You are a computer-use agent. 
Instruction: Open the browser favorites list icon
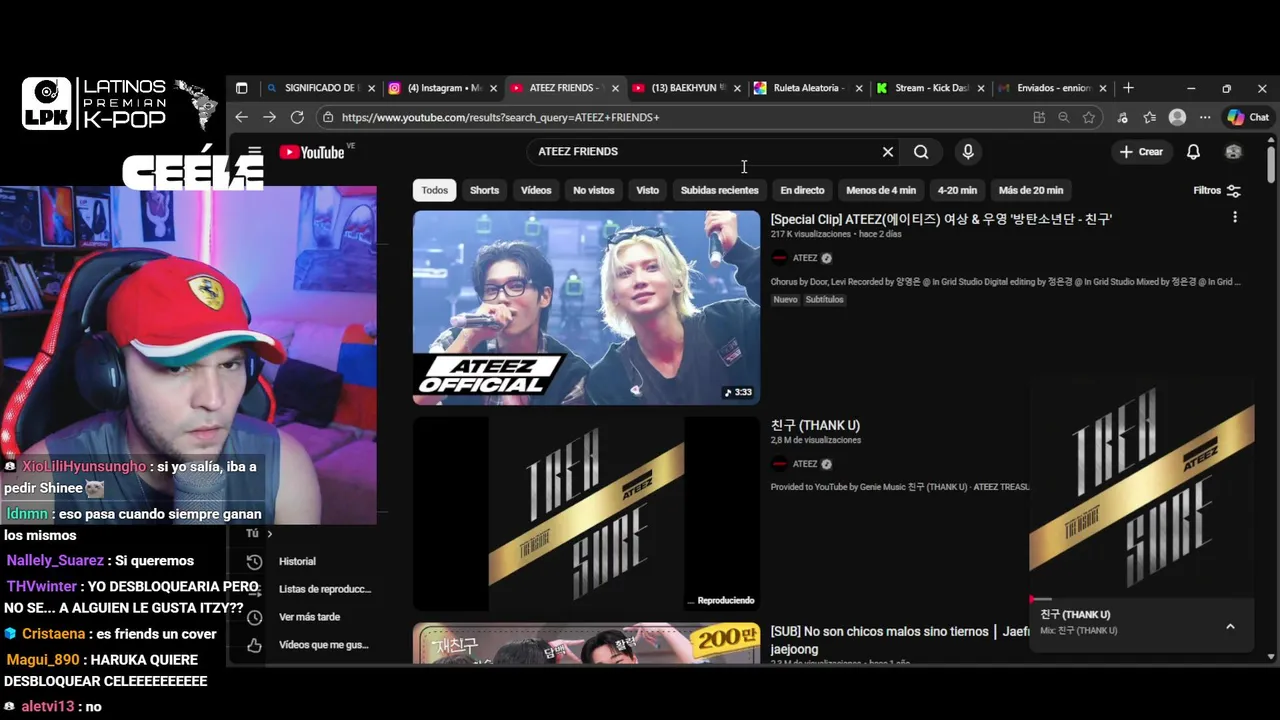pyautogui.click(x=1150, y=117)
